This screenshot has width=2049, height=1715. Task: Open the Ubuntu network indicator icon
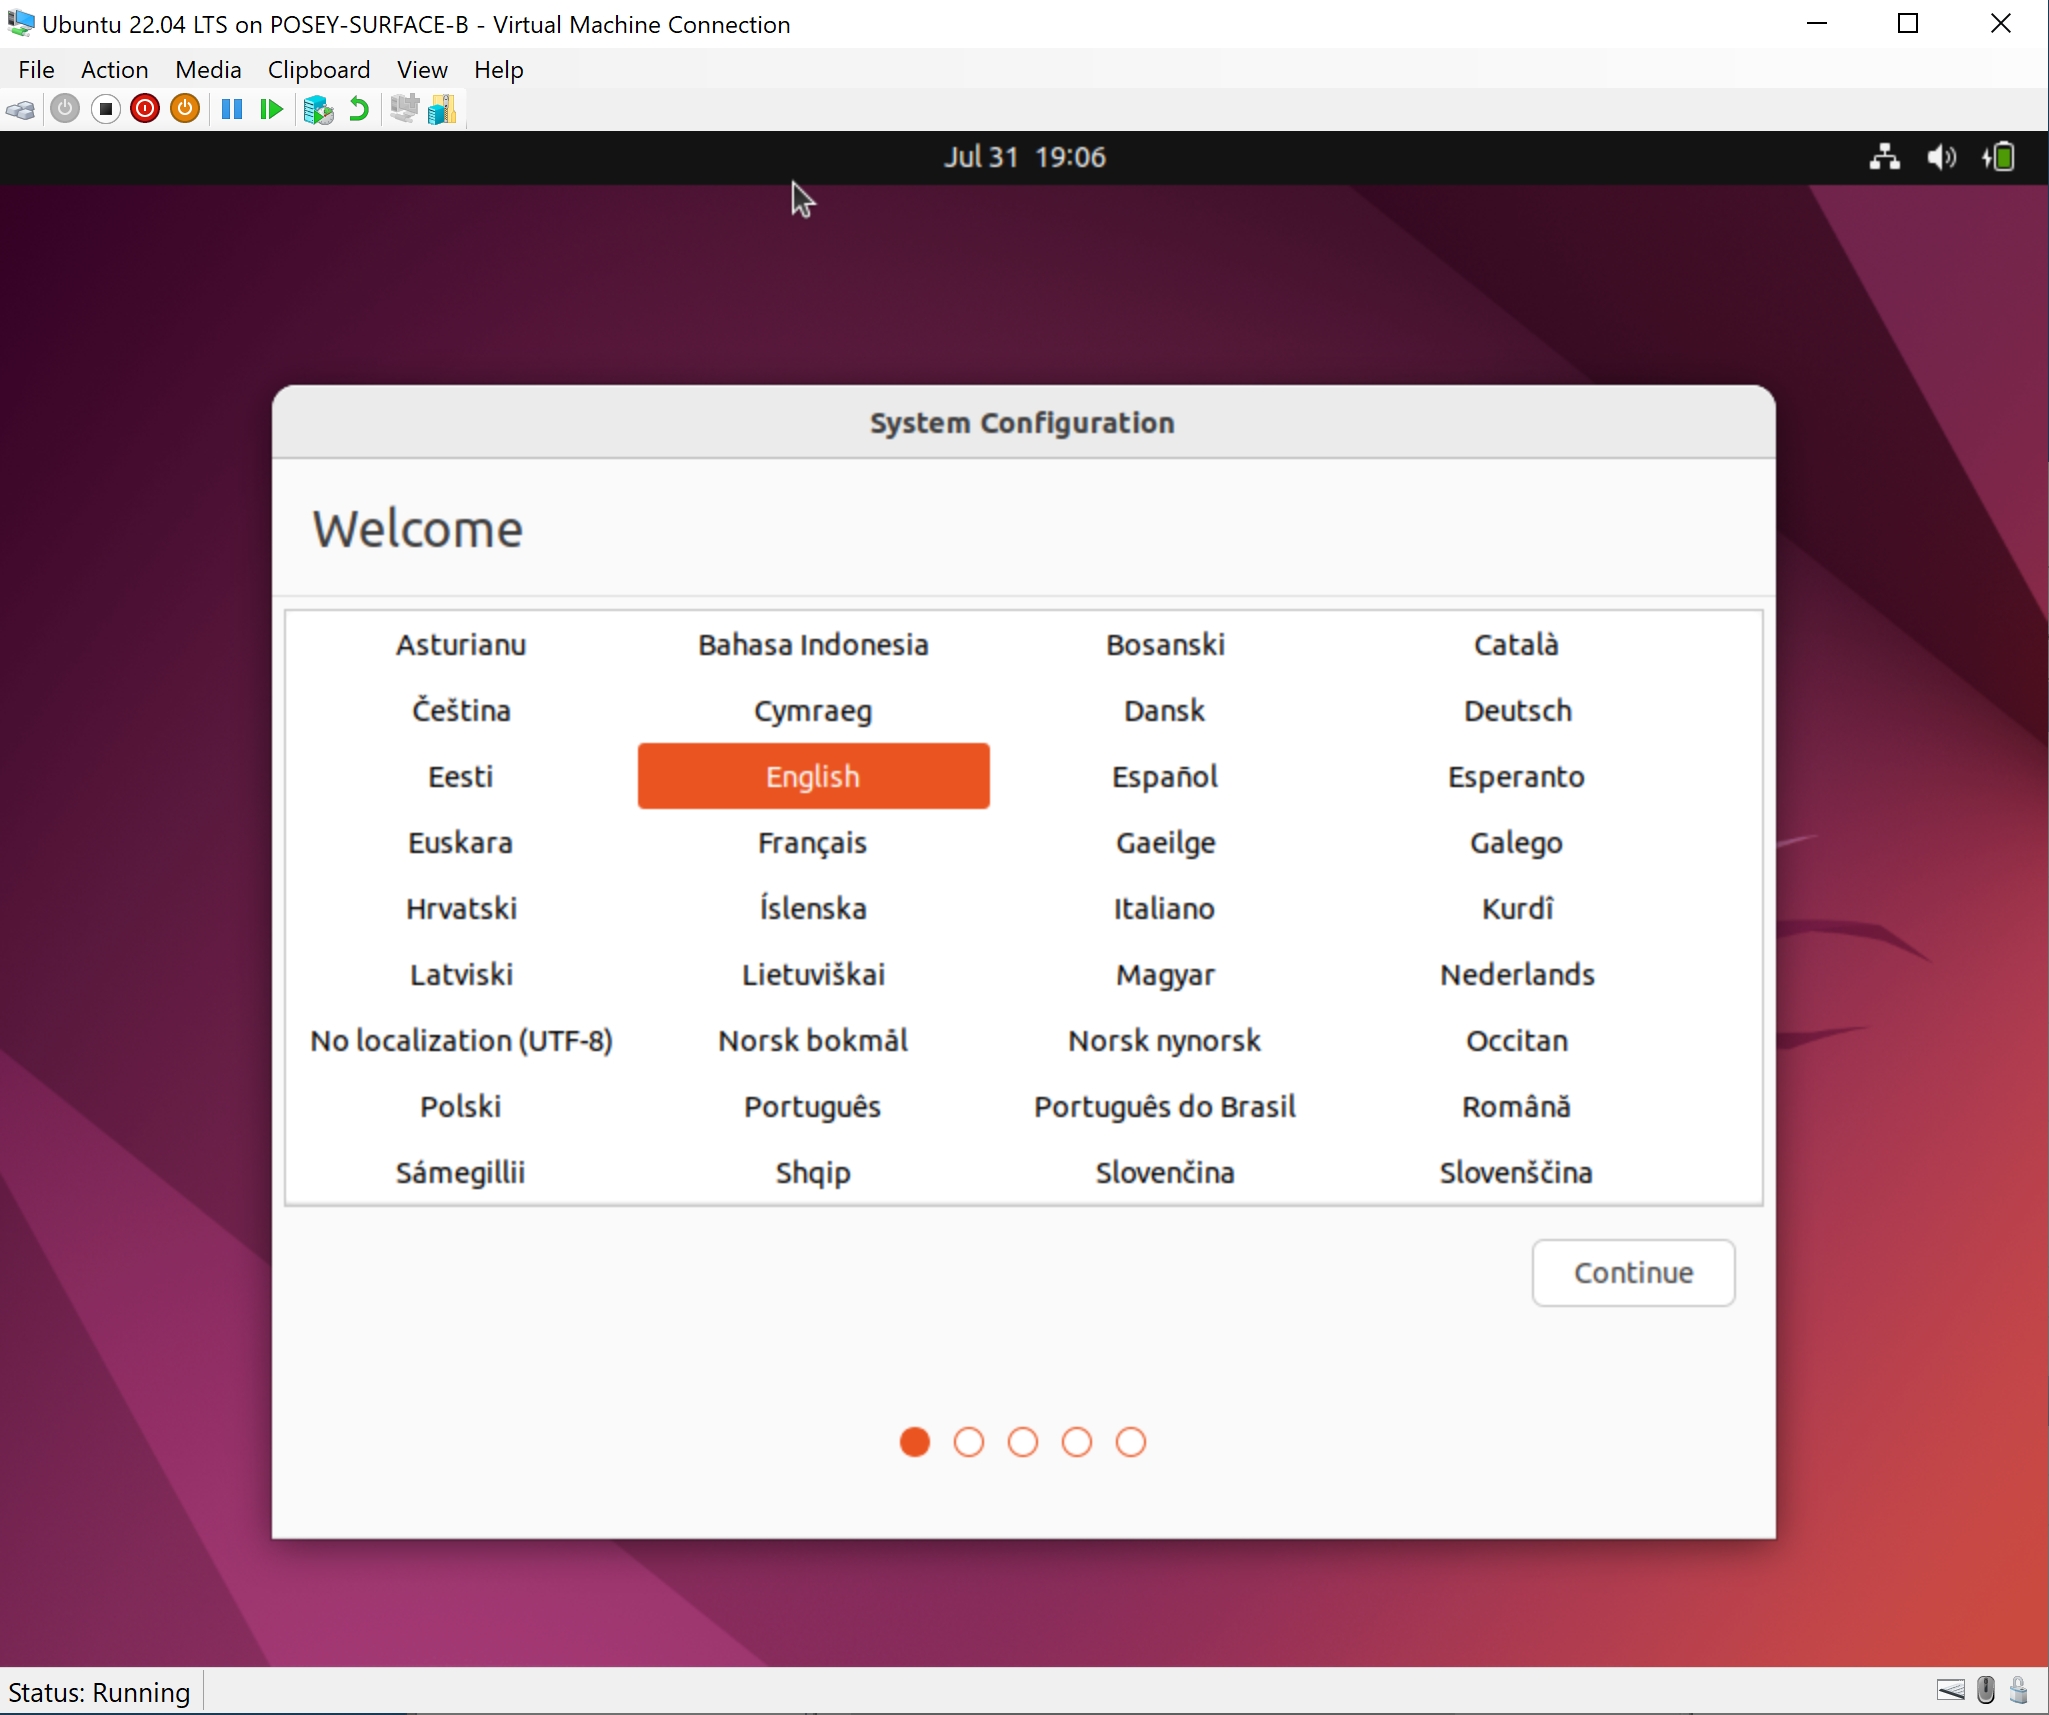(x=1884, y=157)
